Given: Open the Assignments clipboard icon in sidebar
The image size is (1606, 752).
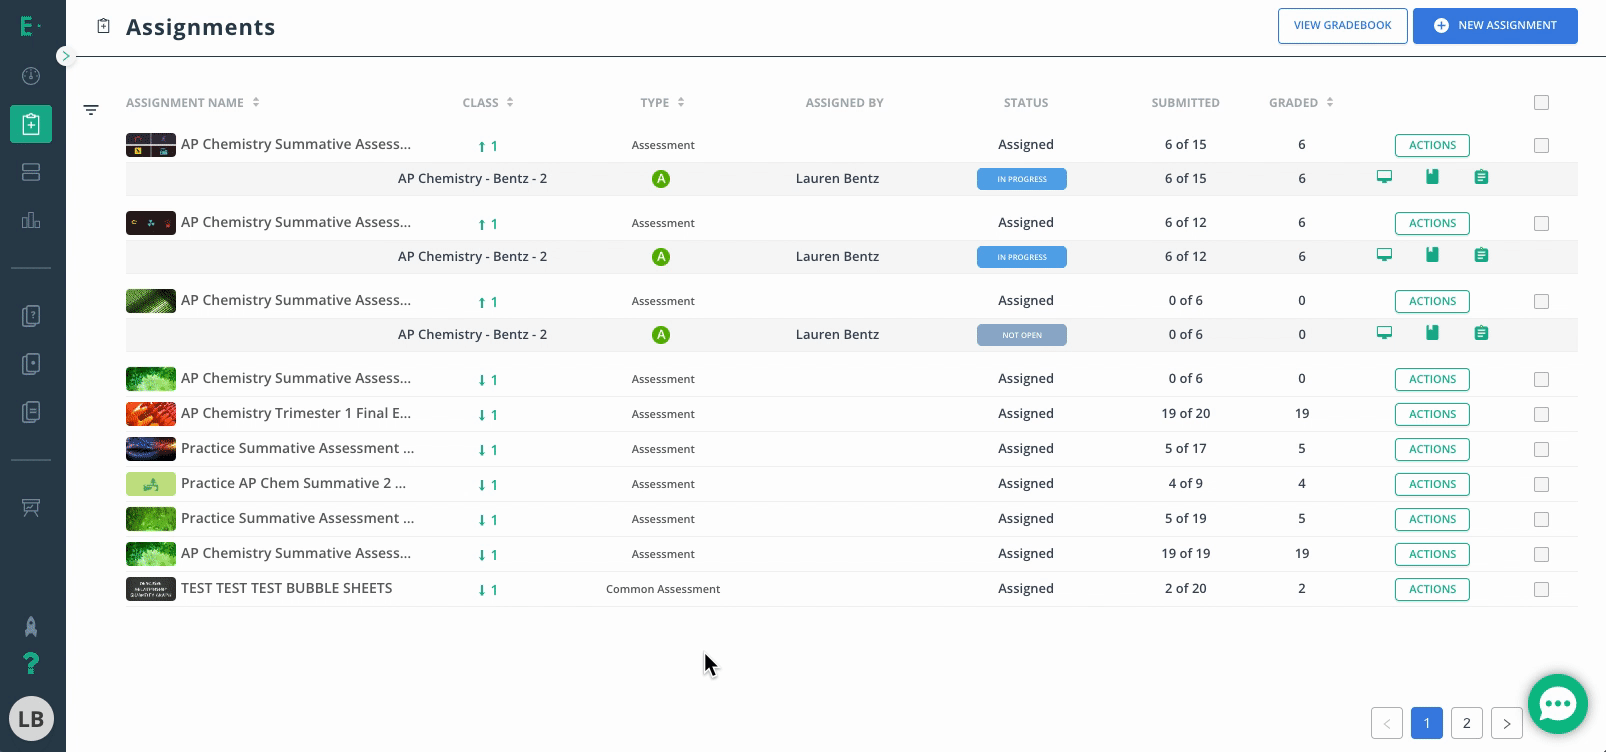Looking at the screenshot, I should coord(31,125).
